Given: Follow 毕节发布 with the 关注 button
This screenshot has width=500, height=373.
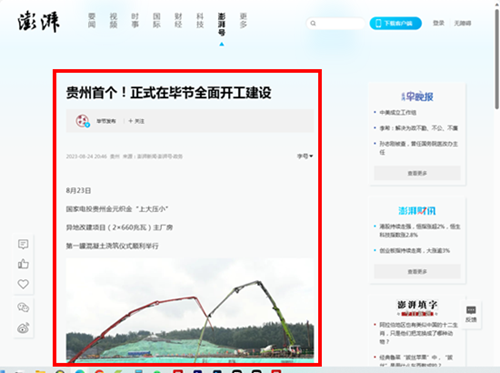Looking at the screenshot, I should pos(136,121).
